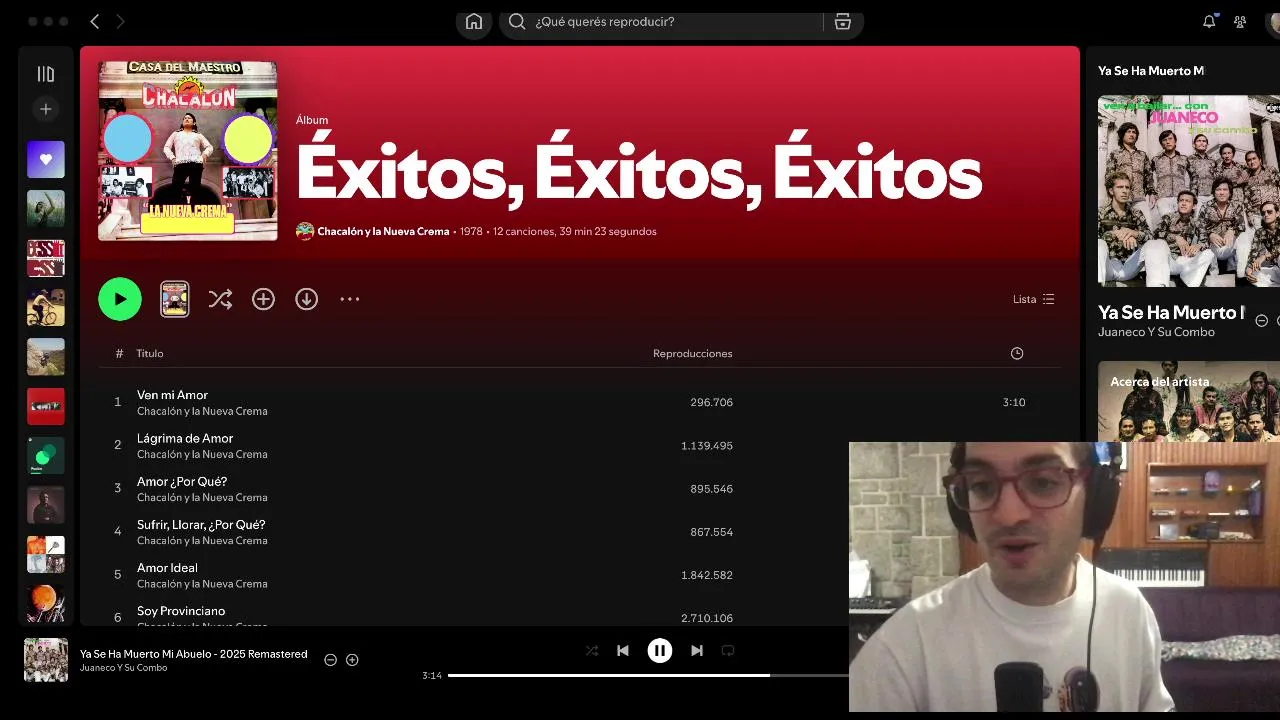Open Ya Se Ha Muerto title in right panel
The image size is (1280, 720).
click(1171, 312)
